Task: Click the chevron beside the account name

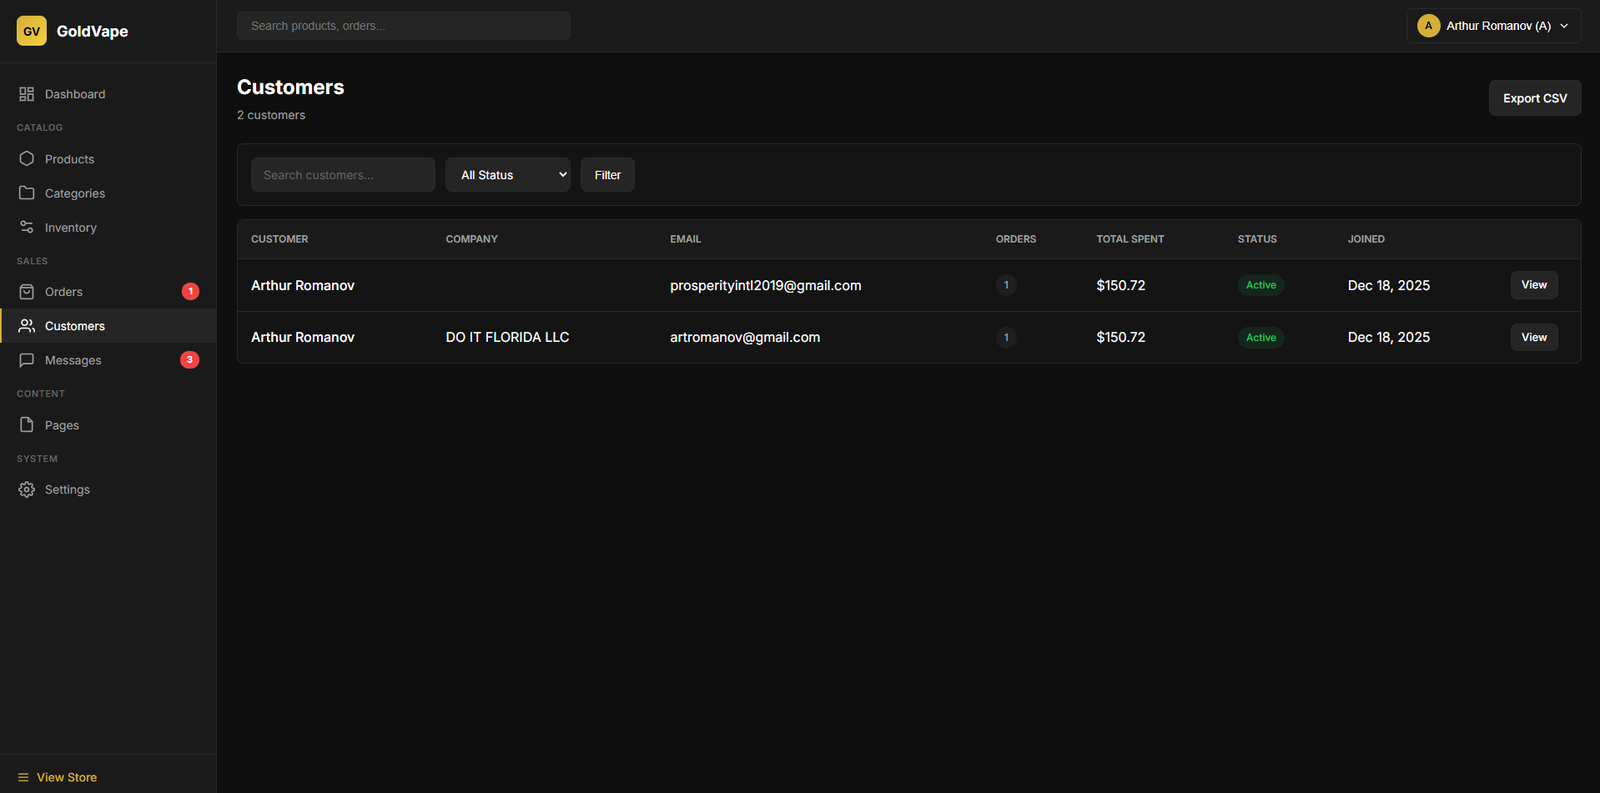Action: [x=1564, y=26]
